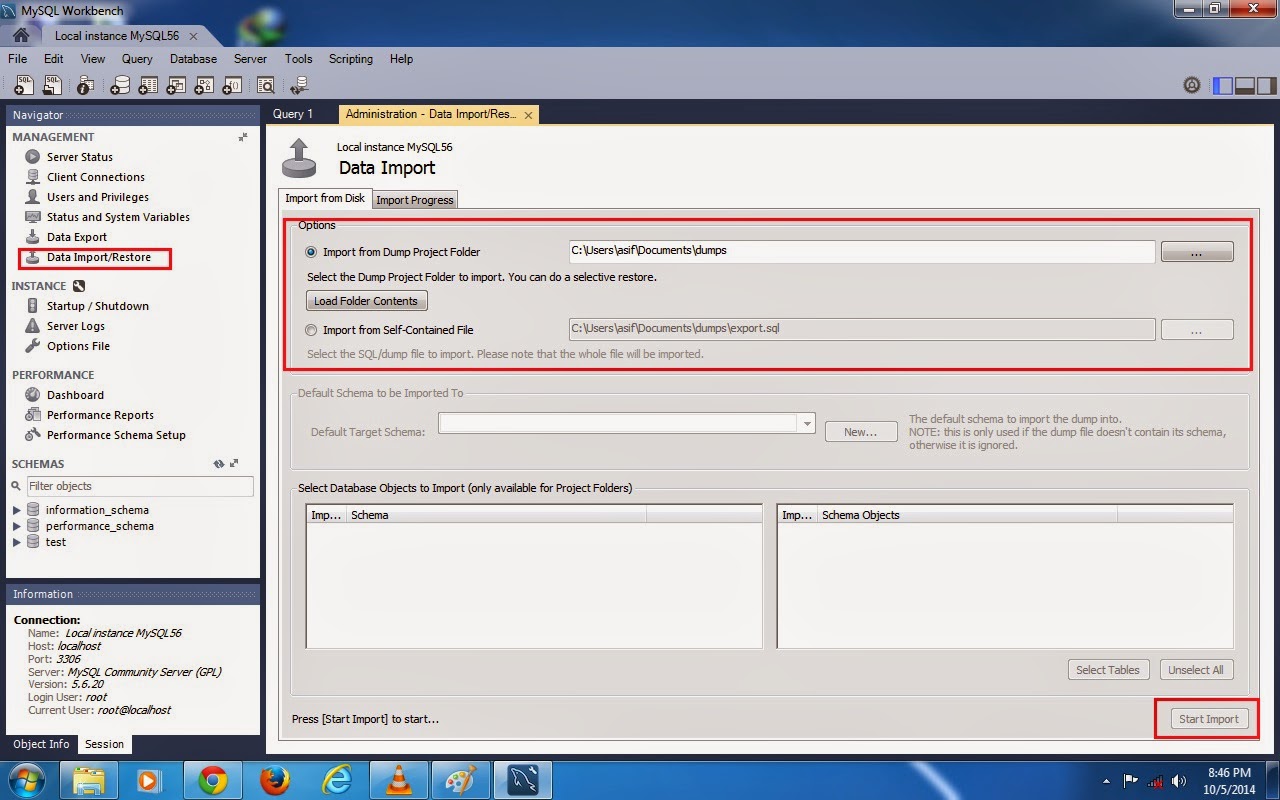This screenshot has height=800, width=1280.
Task: Open the File menu
Action: (x=18, y=59)
